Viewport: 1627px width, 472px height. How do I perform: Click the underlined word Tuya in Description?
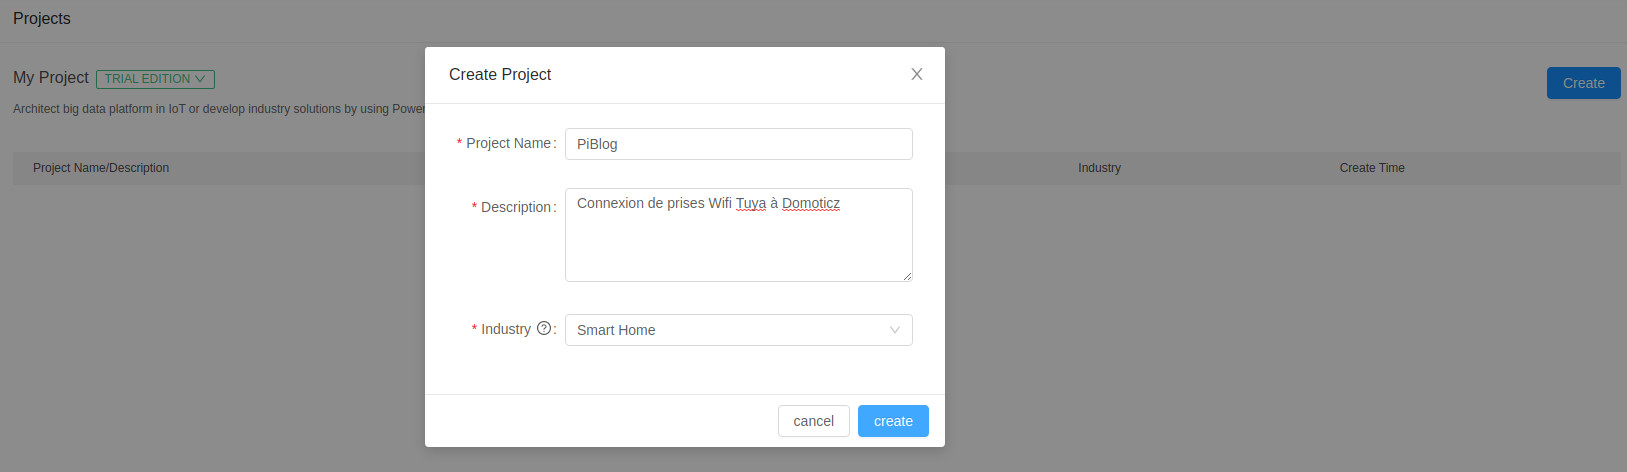751,203
